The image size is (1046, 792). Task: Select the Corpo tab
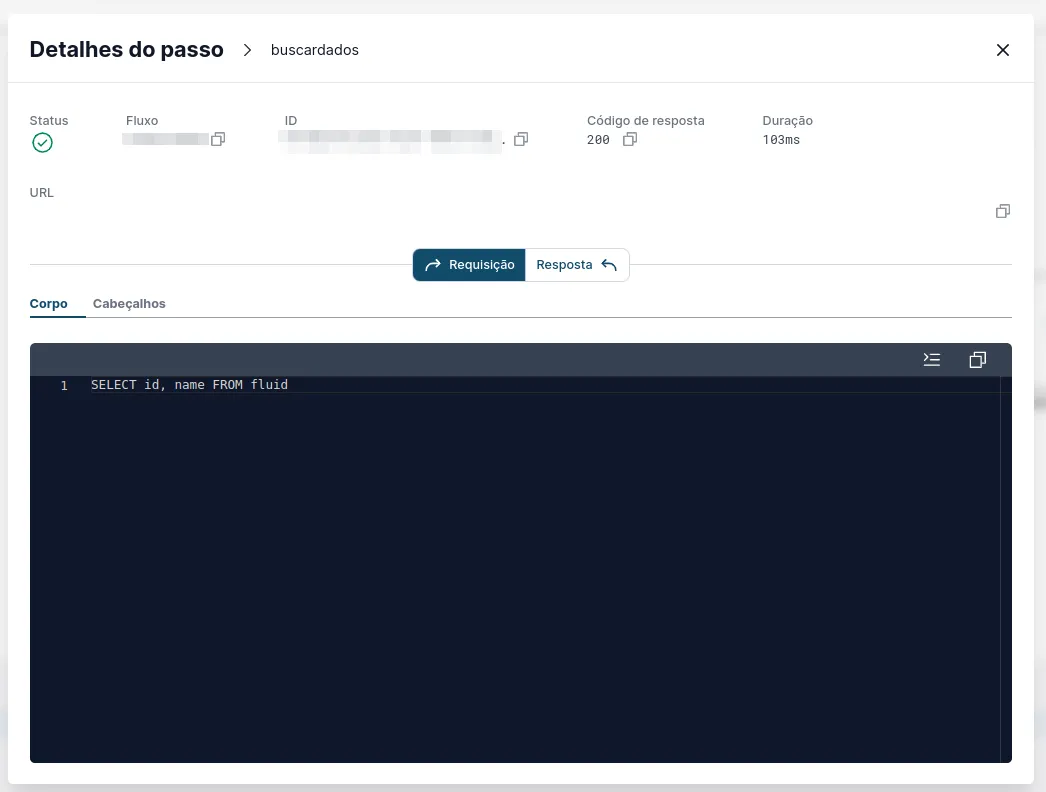click(x=49, y=304)
